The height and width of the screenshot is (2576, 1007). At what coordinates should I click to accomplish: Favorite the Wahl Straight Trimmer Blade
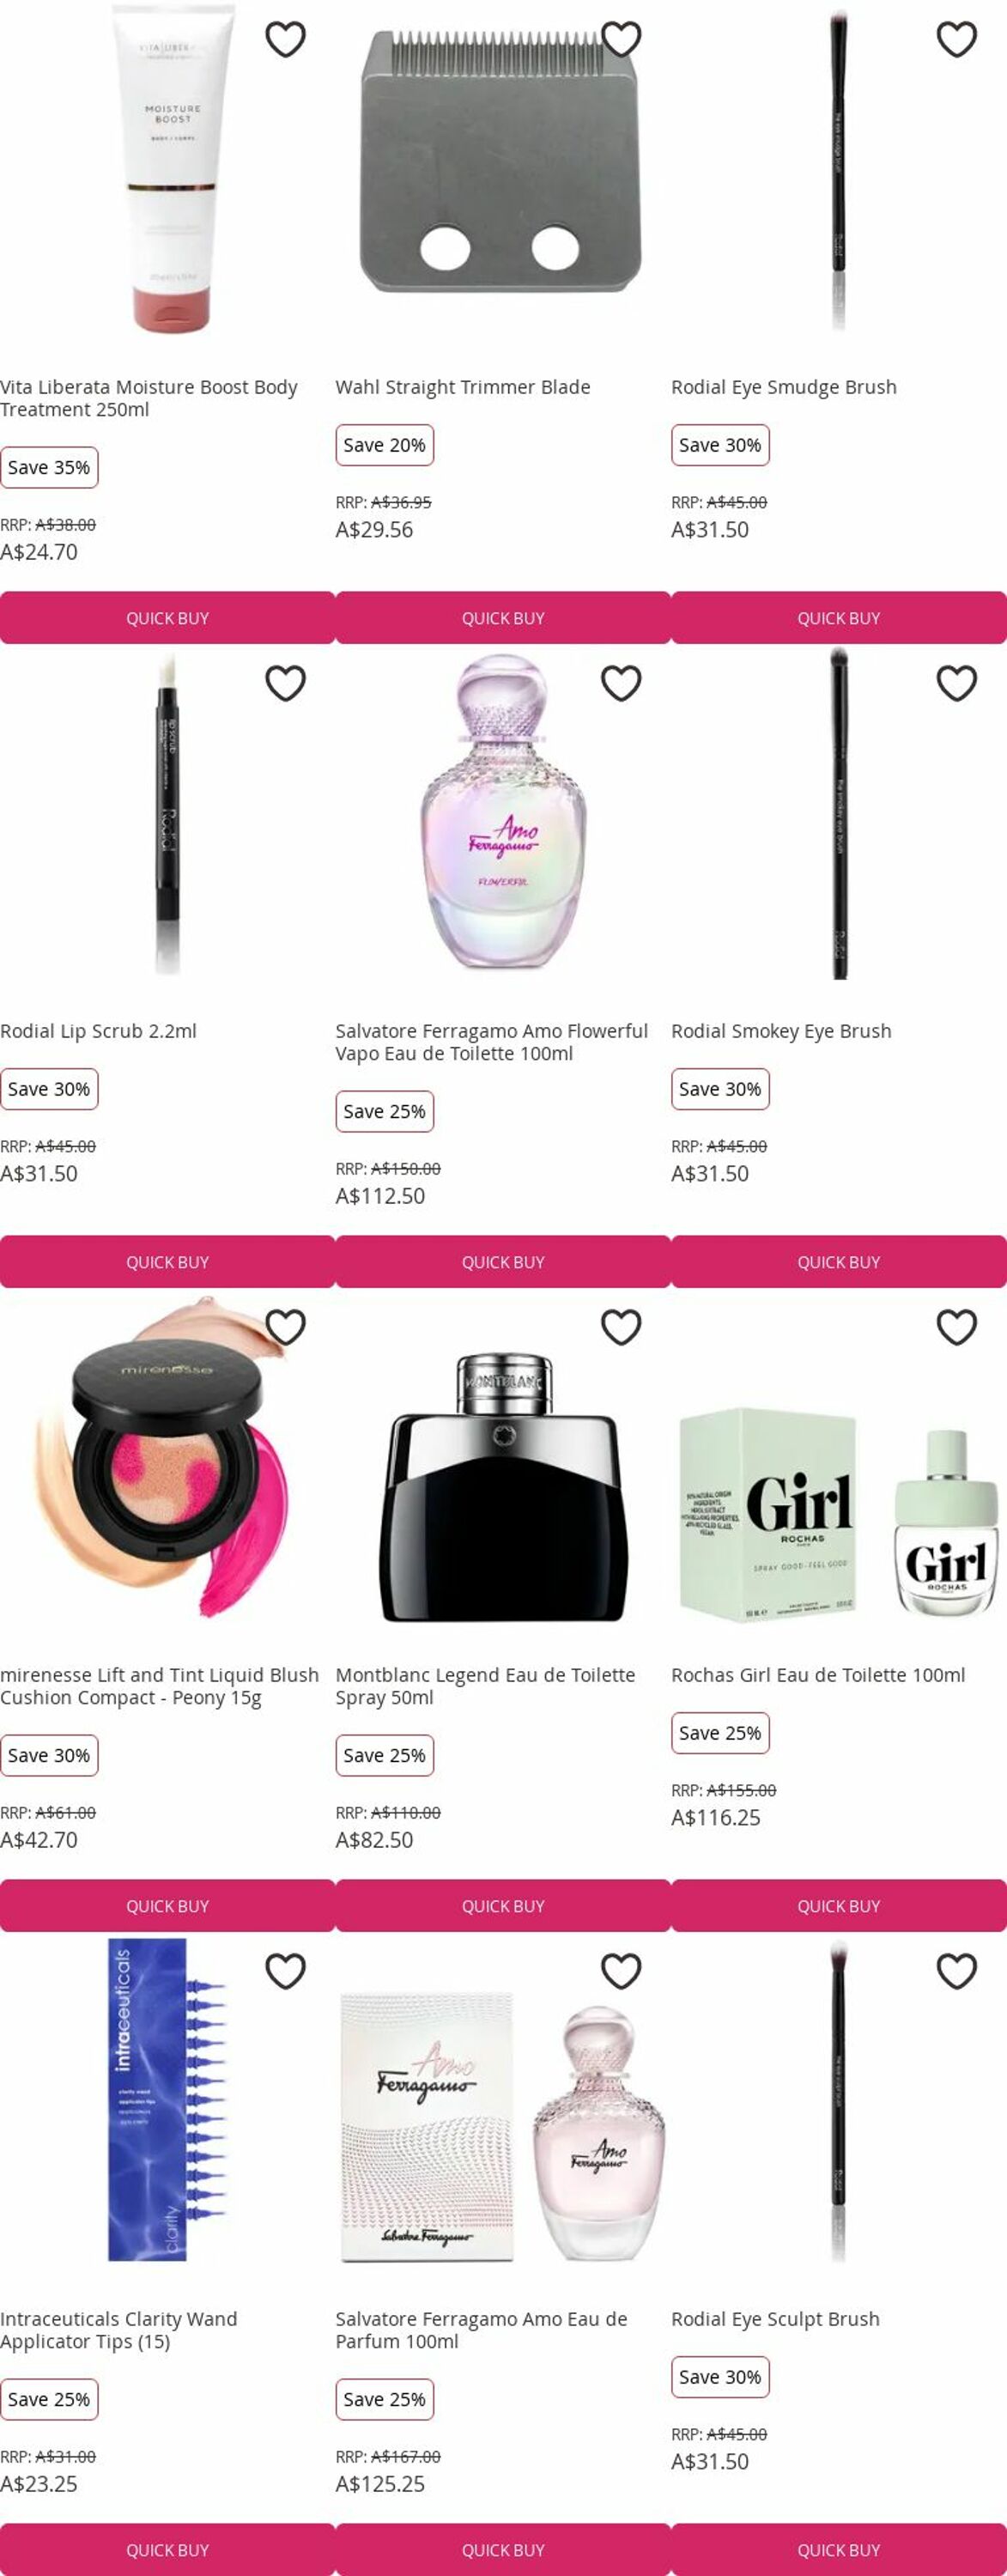tap(621, 40)
